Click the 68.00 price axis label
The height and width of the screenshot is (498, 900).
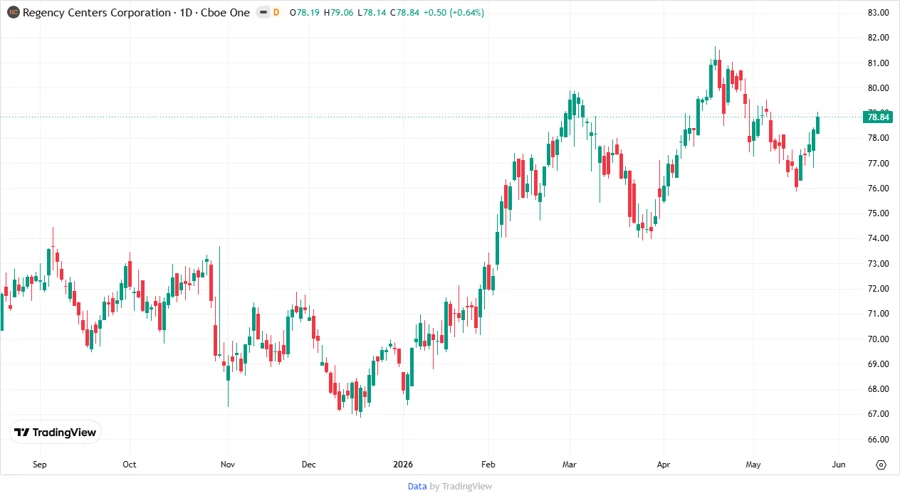point(878,389)
